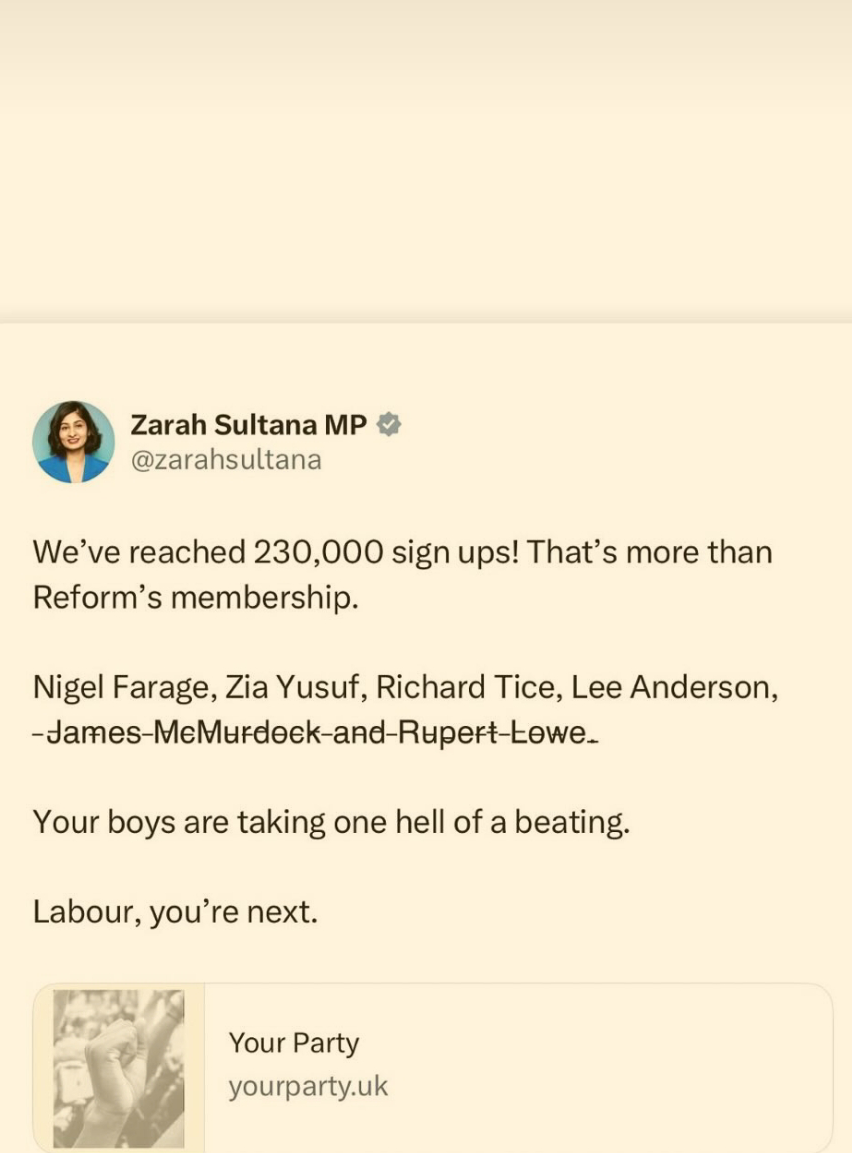Open the Your Party link preview card
Viewport: 852px width, 1153px height.
pos(433,1068)
